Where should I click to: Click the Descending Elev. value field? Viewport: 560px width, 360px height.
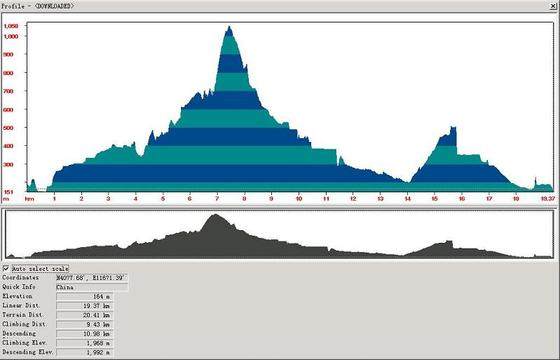click(x=84, y=352)
